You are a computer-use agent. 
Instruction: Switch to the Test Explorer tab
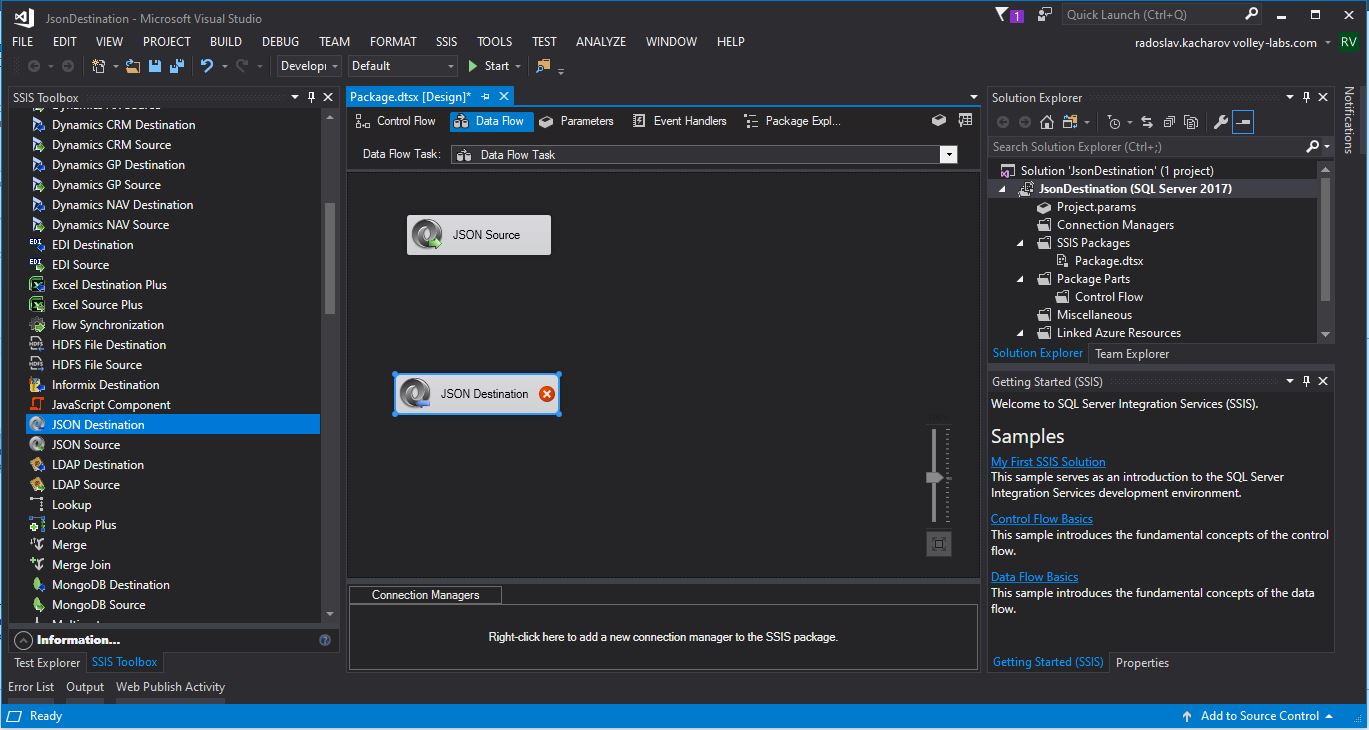tap(47, 663)
